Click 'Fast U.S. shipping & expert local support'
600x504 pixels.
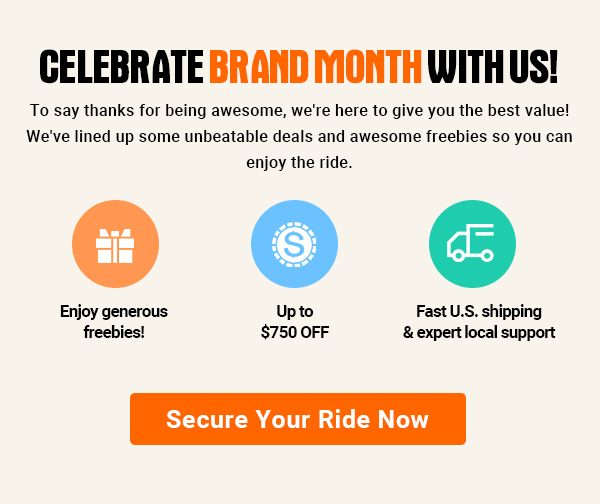pyautogui.click(x=479, y=321)
